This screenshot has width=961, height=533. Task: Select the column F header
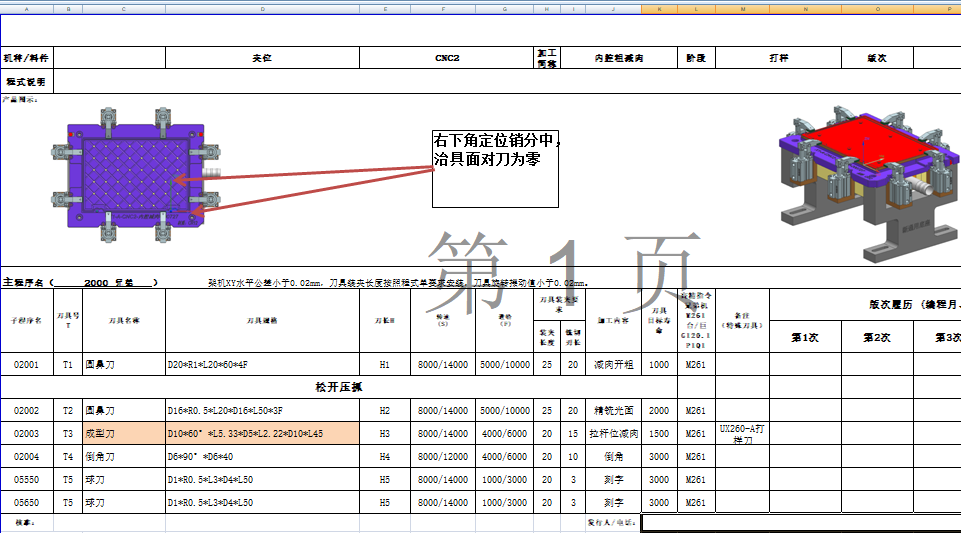point(443,9)
